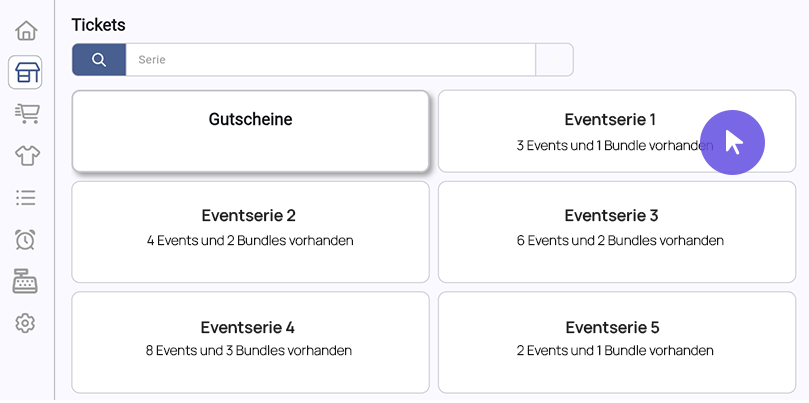The width and height of the screenshot is (809, 403).
Task: Focus the Serie search input field
Action: point(330,60)
